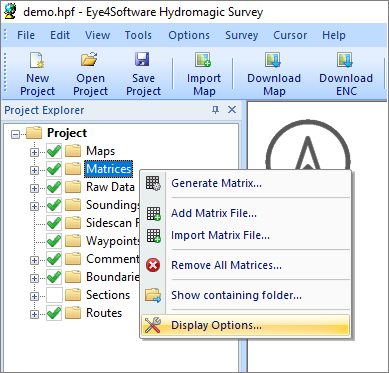
Task: Open the Survey menu
Action: [x=242, y=35]
